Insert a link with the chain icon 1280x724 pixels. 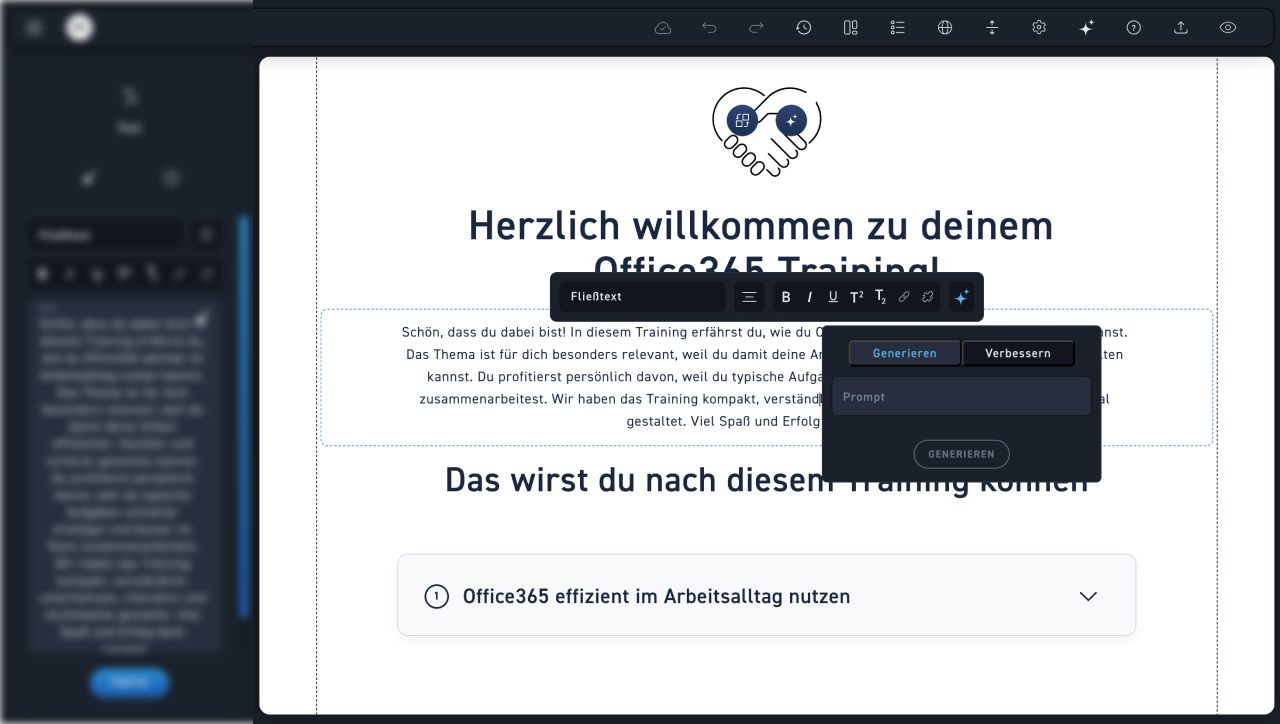[x=904, y=297]
